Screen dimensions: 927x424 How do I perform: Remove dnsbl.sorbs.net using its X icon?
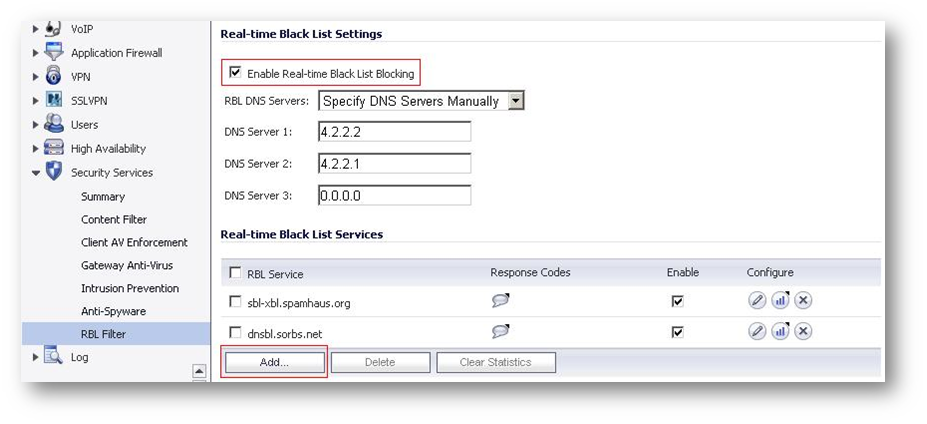point(802,331)
